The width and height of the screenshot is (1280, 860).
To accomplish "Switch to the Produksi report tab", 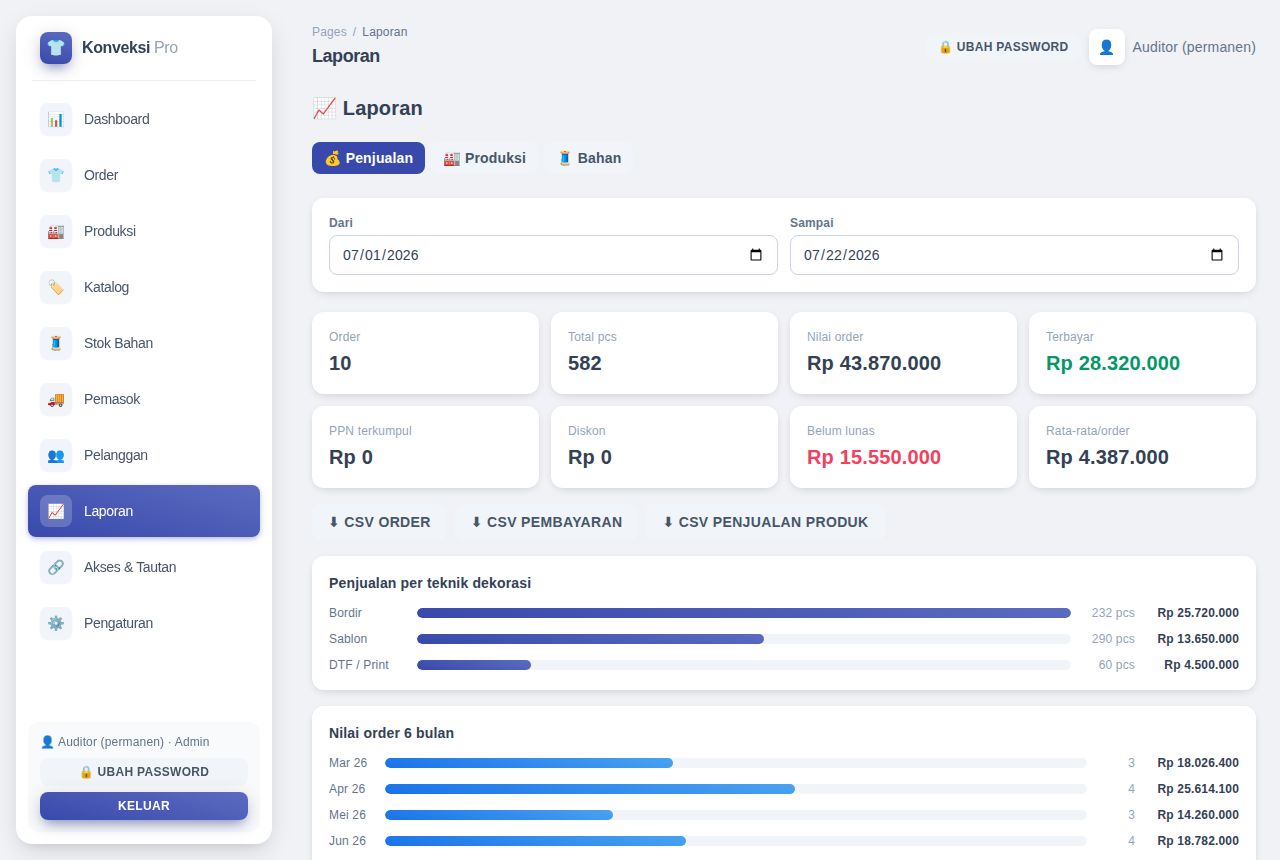I will pyautogui.click(x=484, y=158).
